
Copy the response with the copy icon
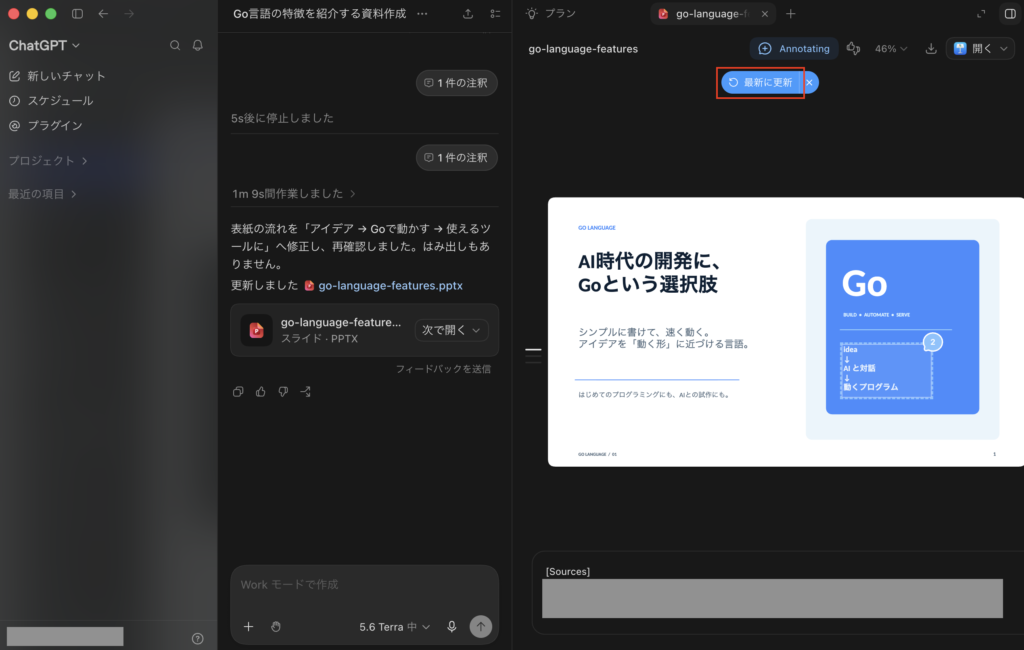pos(238,391)
